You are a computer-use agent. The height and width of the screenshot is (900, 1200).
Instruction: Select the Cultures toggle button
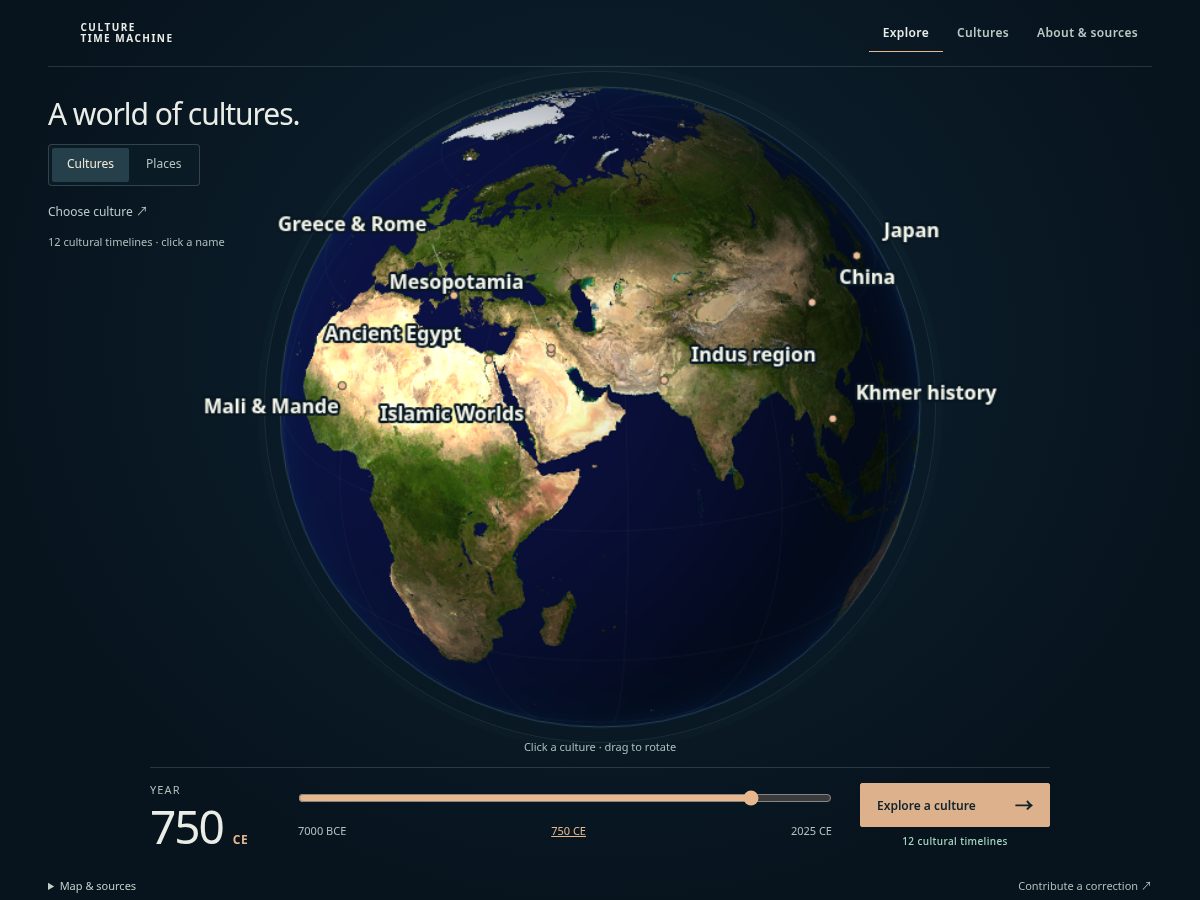click(x=91, y=164)
